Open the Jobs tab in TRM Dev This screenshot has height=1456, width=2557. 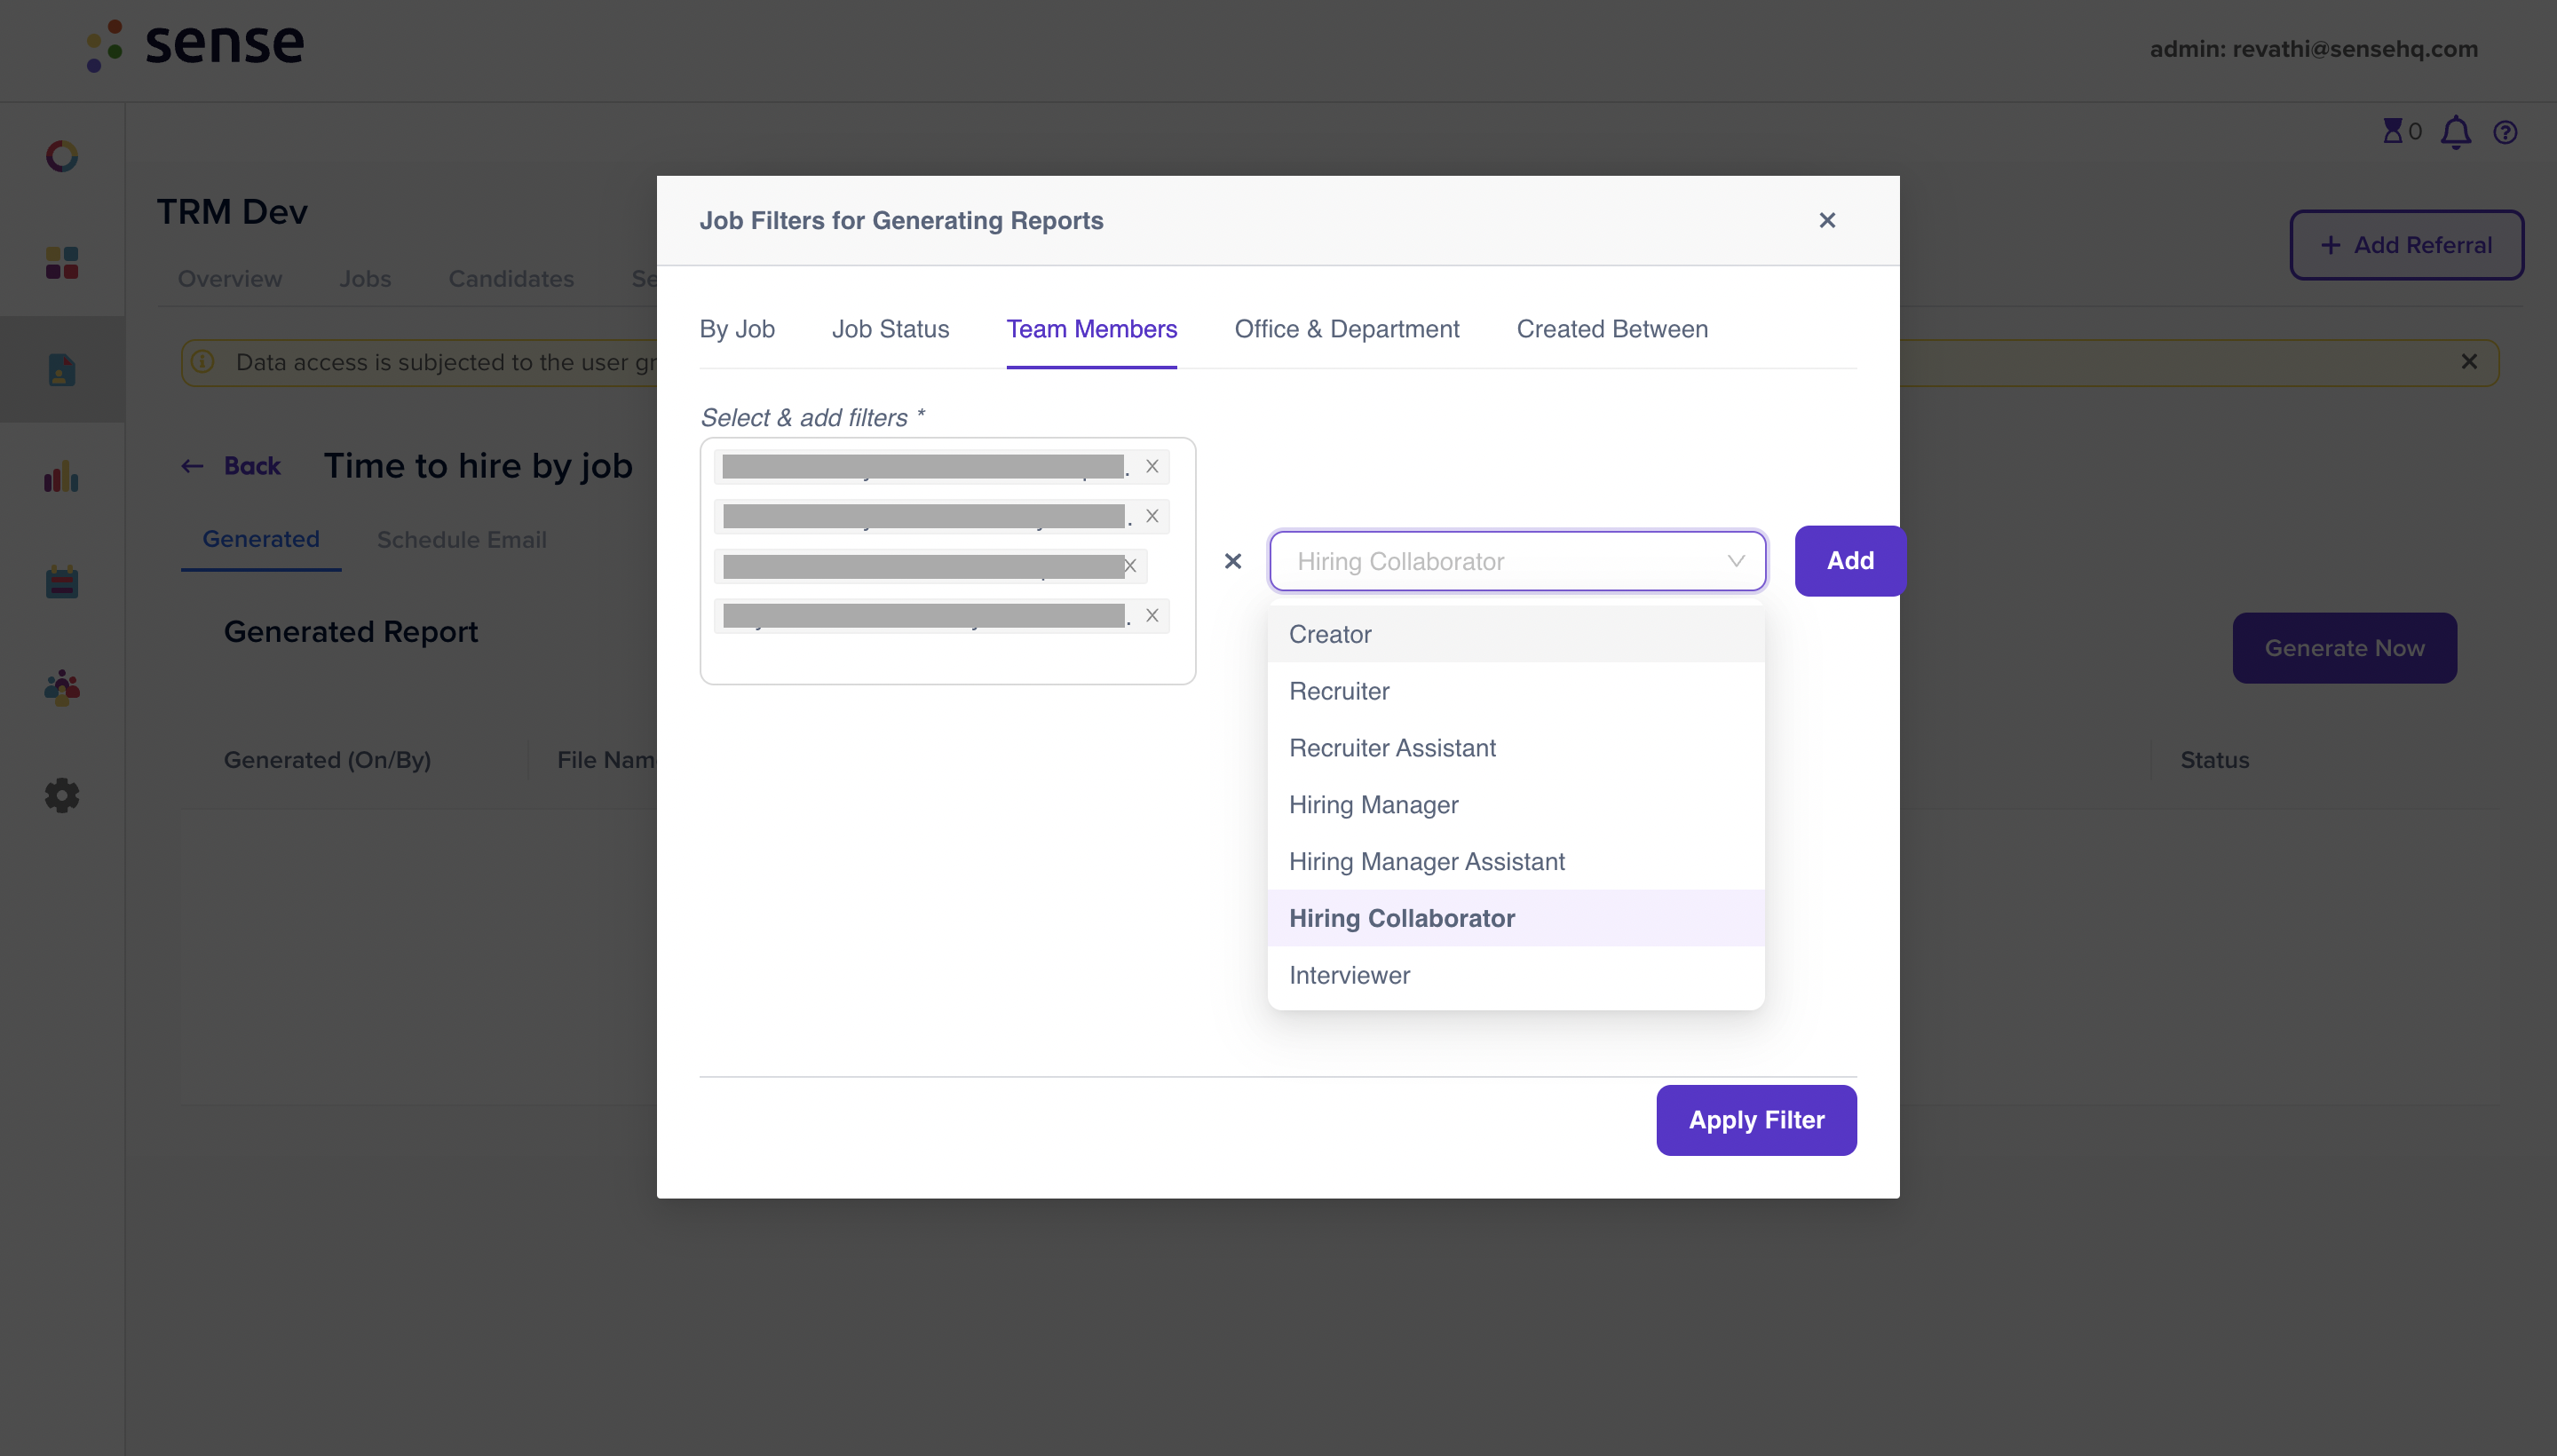pos(365,279)
